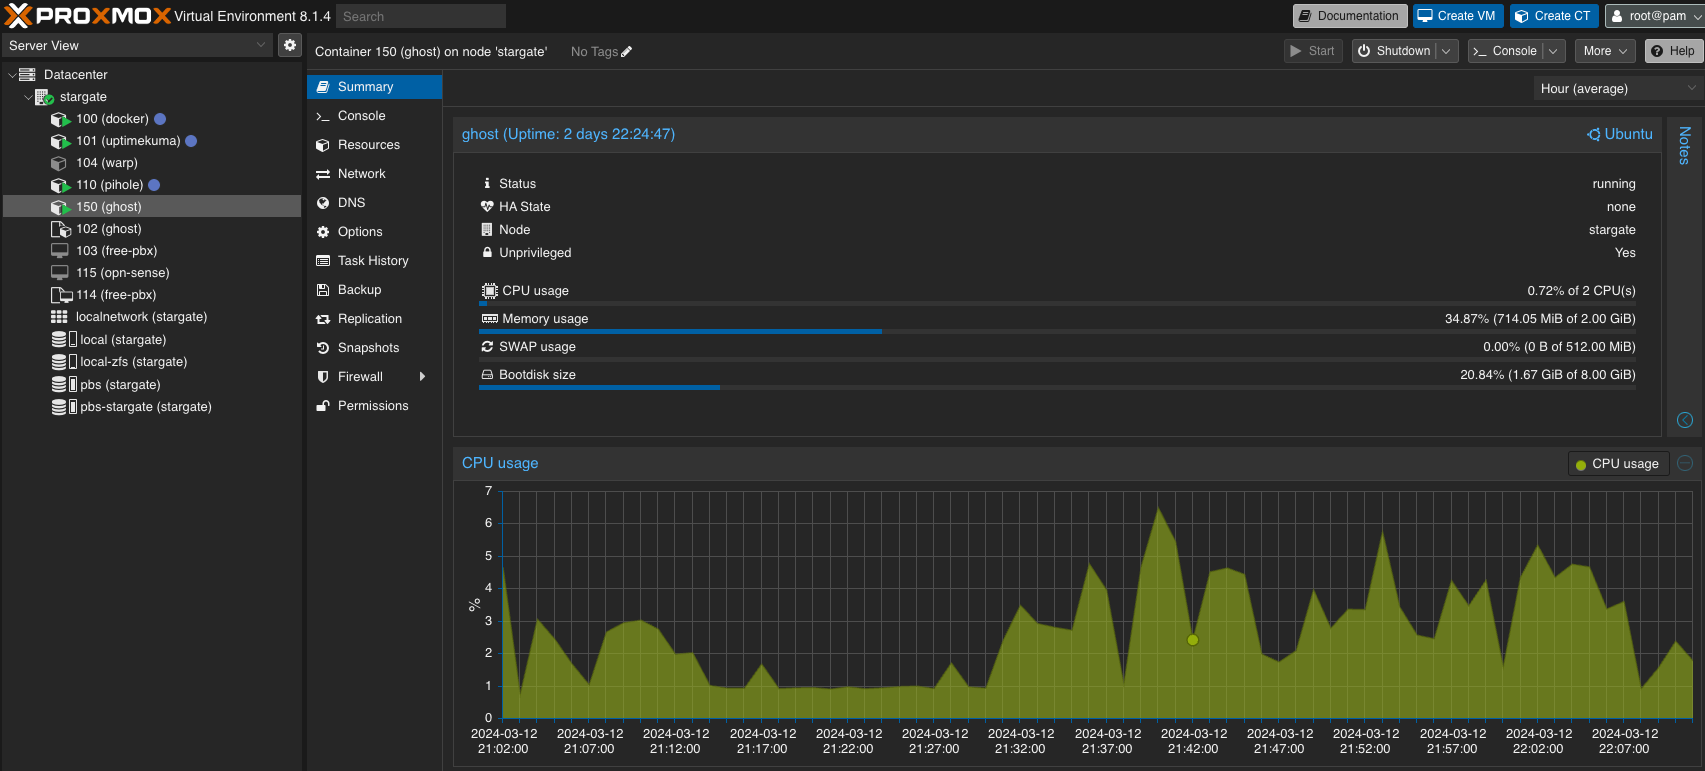Click the Proxmox logo in header
The width and height of the screenshot is (1705, 771).
(x=88, y=16)
